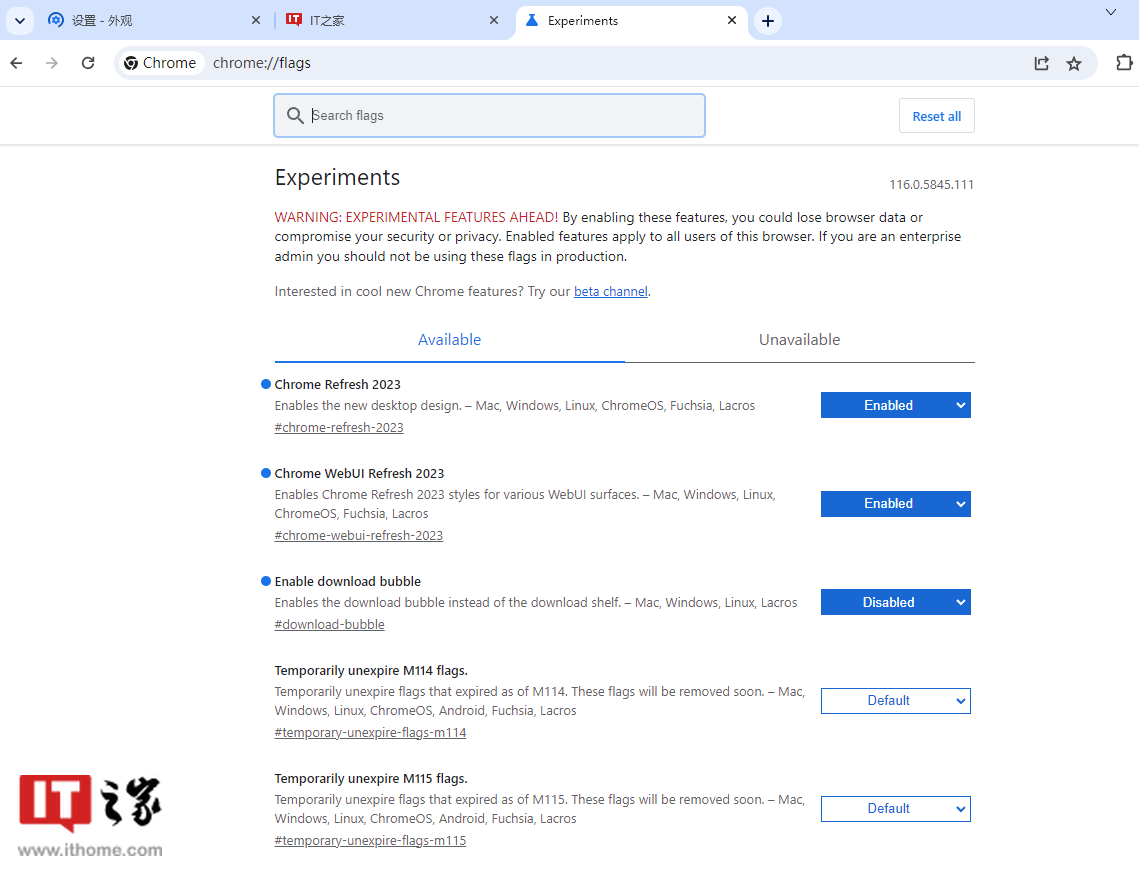Close the 设置 - 外观 tab
Screen dimensions: 1139x874
click(256, 20)
